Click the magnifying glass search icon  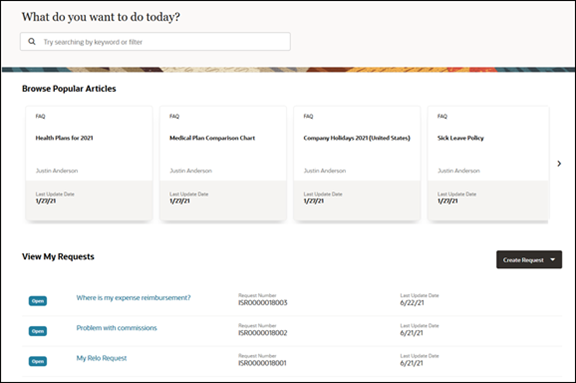(x=32, y=41)
